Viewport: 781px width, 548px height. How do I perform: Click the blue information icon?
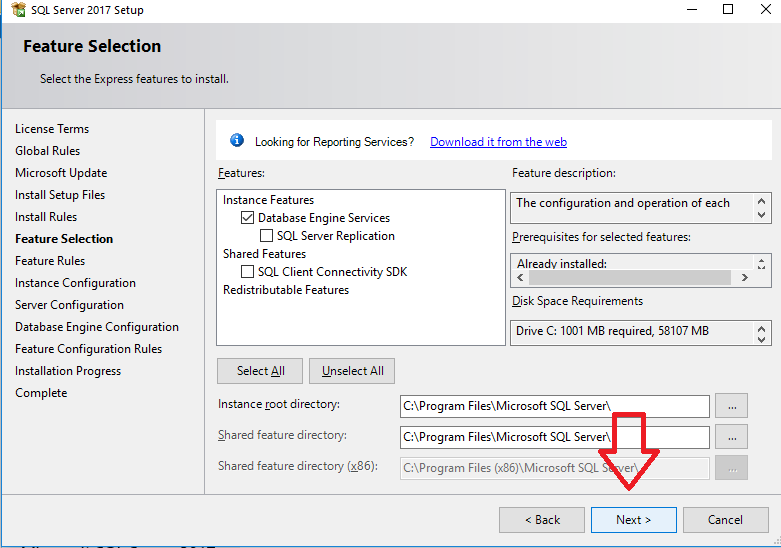pyautogui.click(x=237, y=141)
